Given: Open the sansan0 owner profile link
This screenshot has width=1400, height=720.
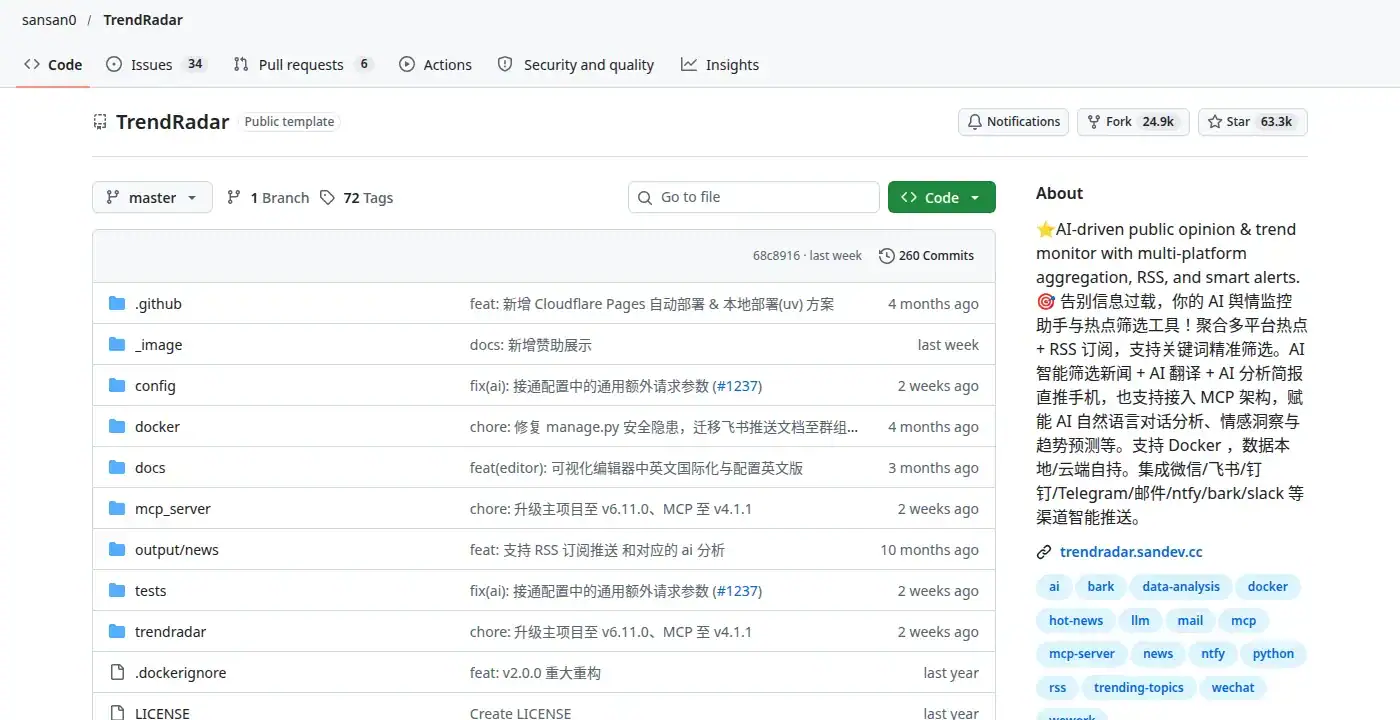Looking at the screenshot, I should coord(49,20).
